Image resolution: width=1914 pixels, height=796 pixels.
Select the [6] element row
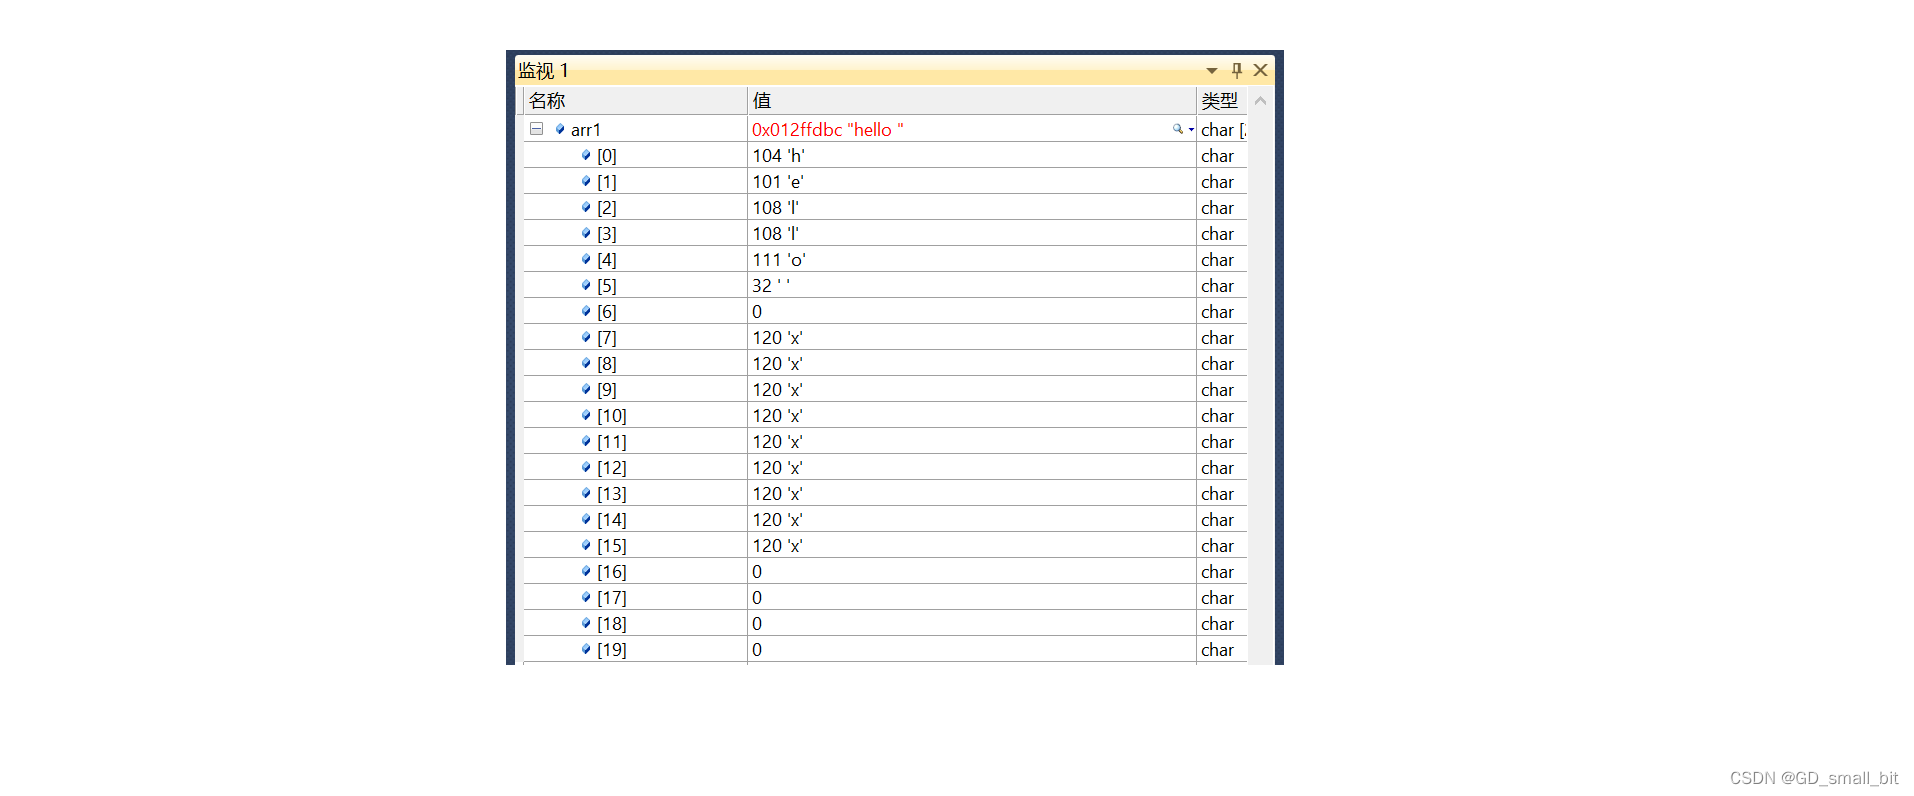click(x=885, y=312)
